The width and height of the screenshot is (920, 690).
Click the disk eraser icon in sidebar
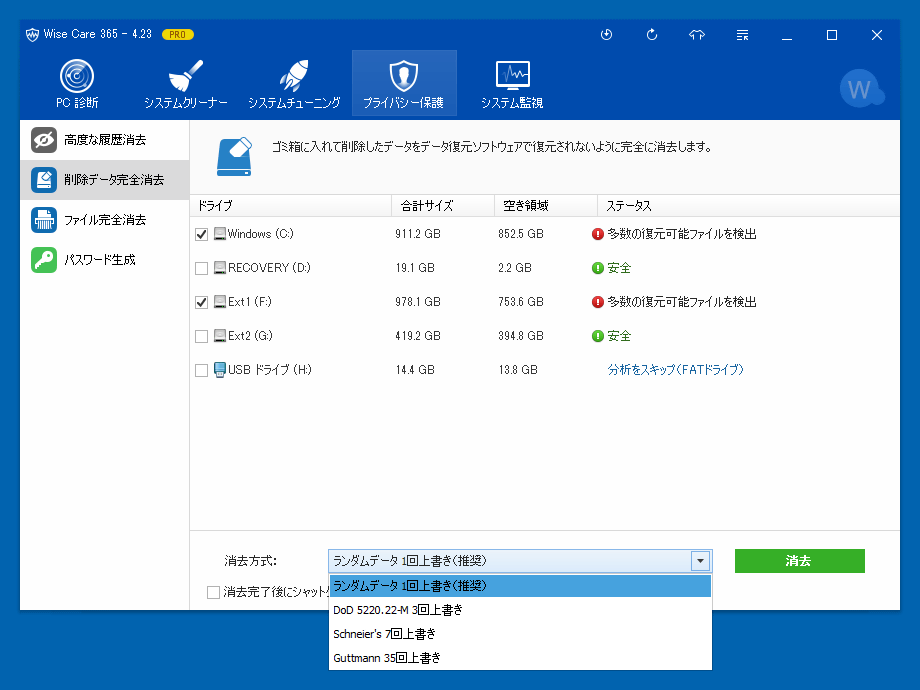[44, 180]
